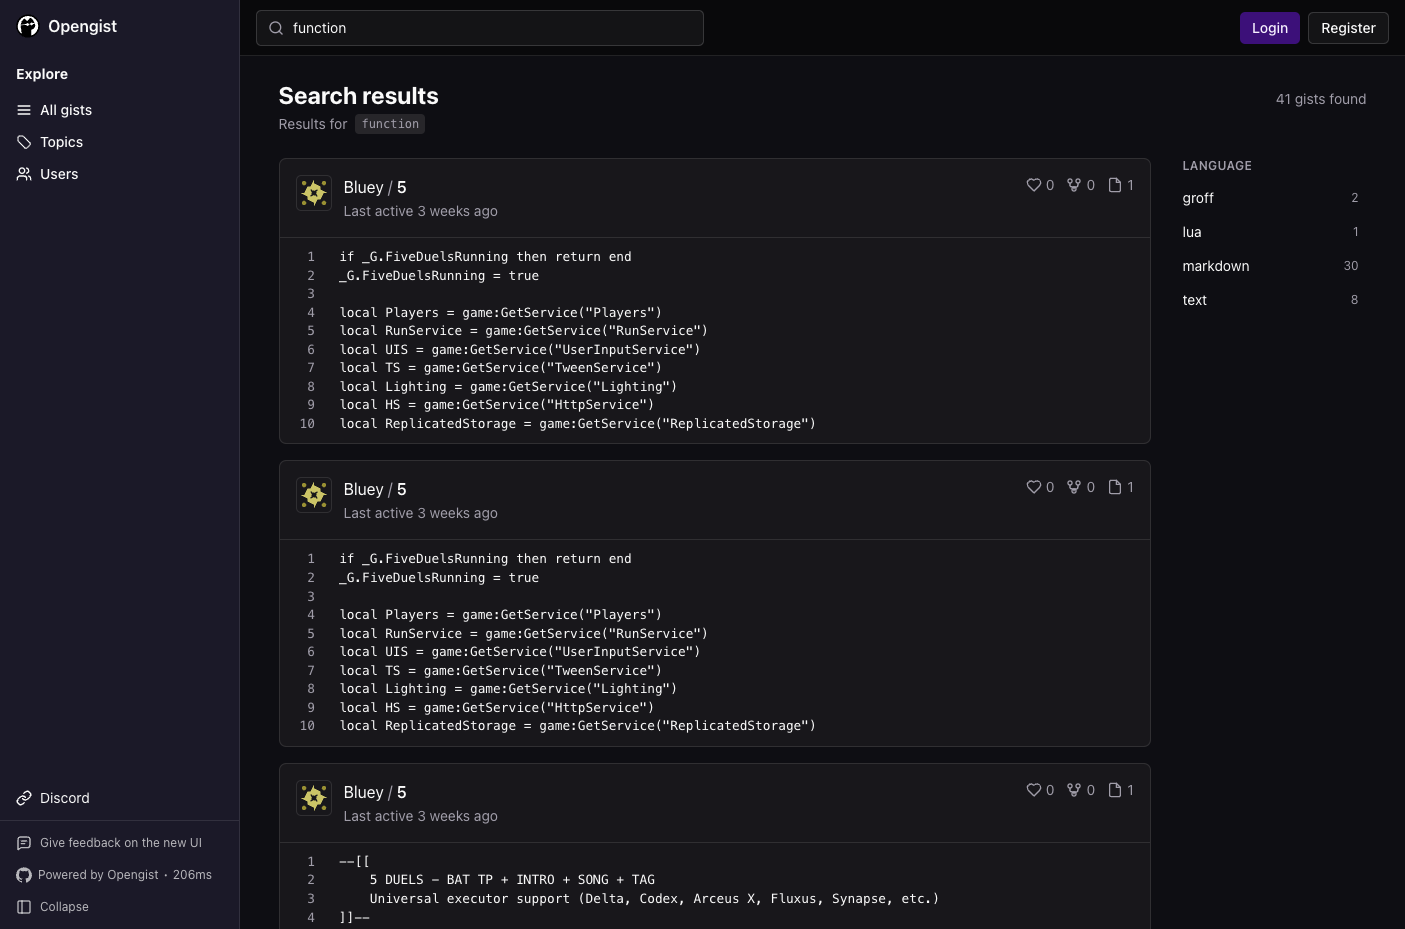This screenshot has height=929, width=1405.
Task: Click the Login button
Action: [x=1270, y=28]
